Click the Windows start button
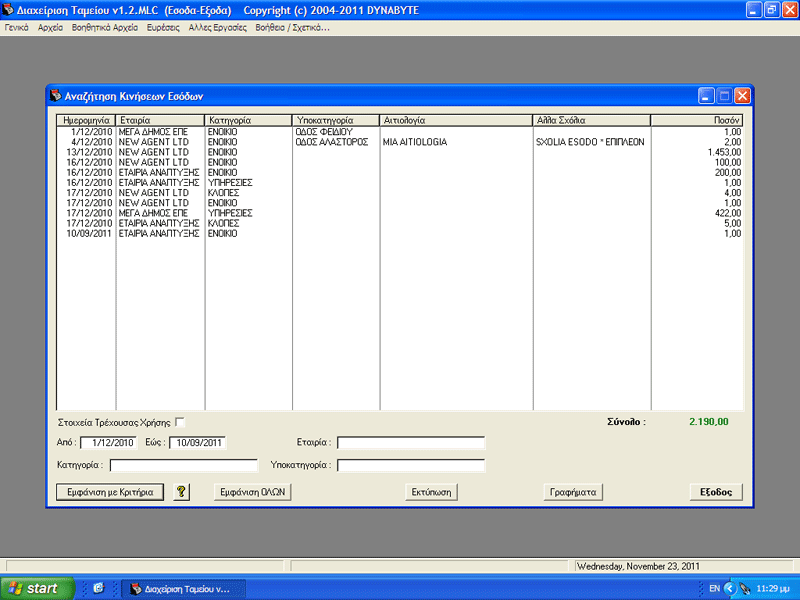 pos(37,588)
